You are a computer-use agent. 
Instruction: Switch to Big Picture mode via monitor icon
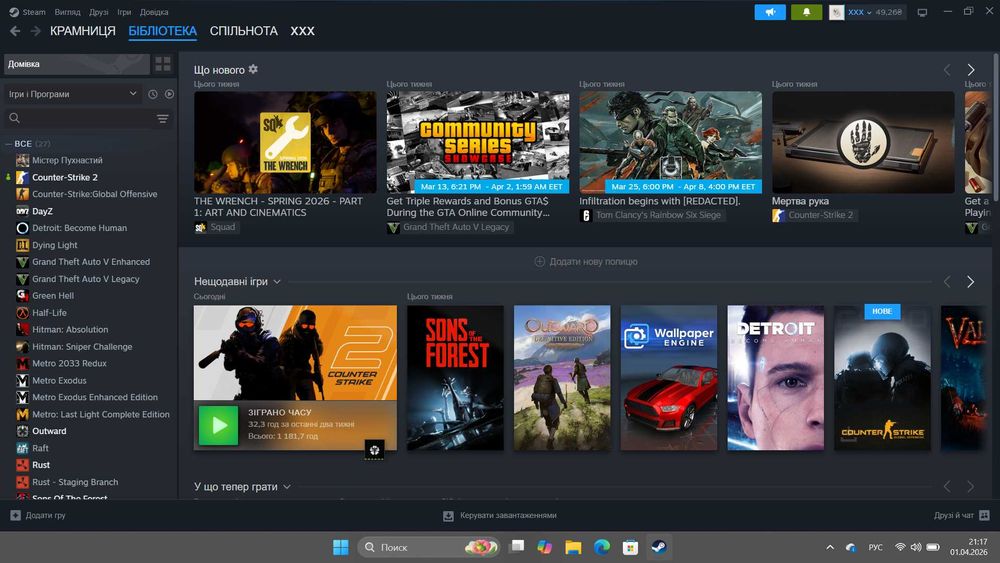click(x=922, y=12)
